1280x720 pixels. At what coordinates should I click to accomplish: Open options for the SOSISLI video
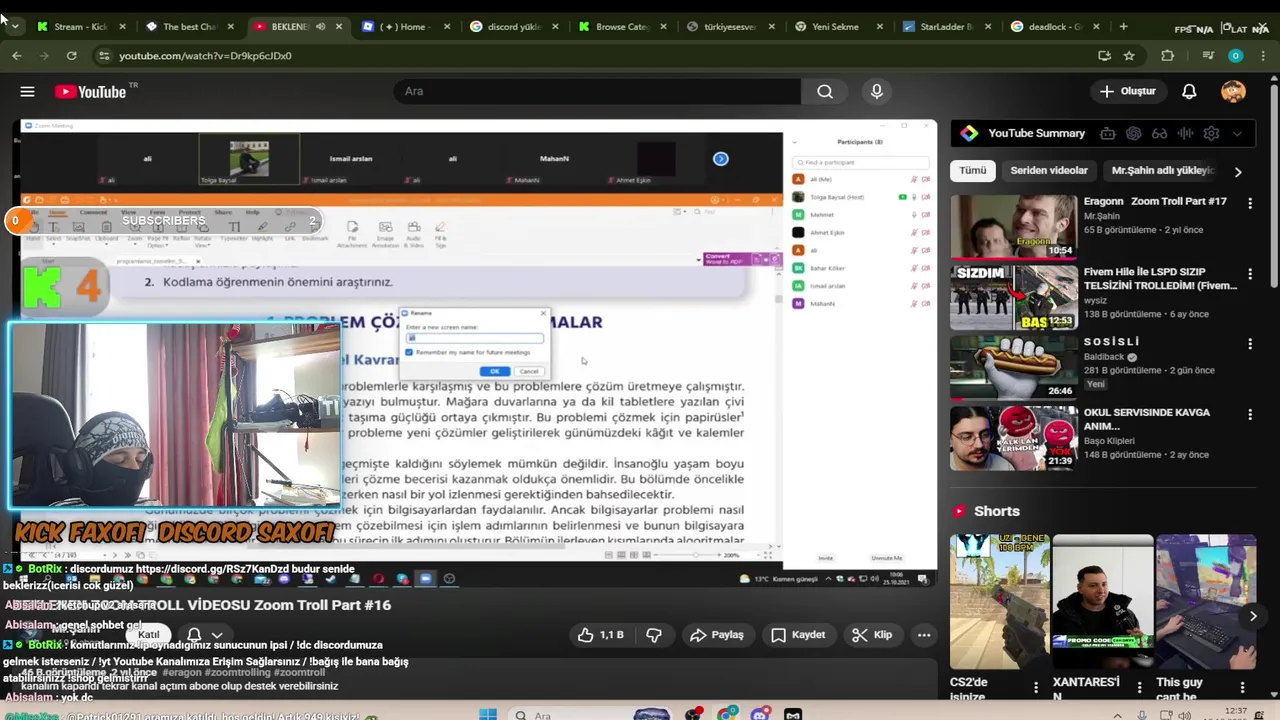1250,344
